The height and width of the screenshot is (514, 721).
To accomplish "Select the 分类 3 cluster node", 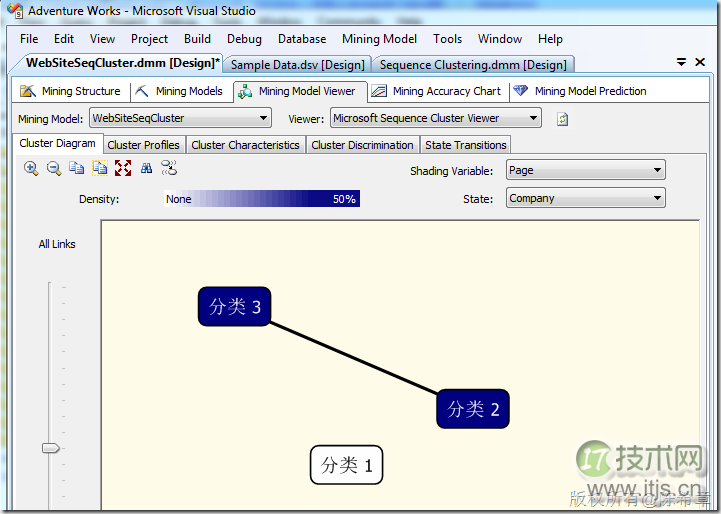I will [x=235, y=307].
